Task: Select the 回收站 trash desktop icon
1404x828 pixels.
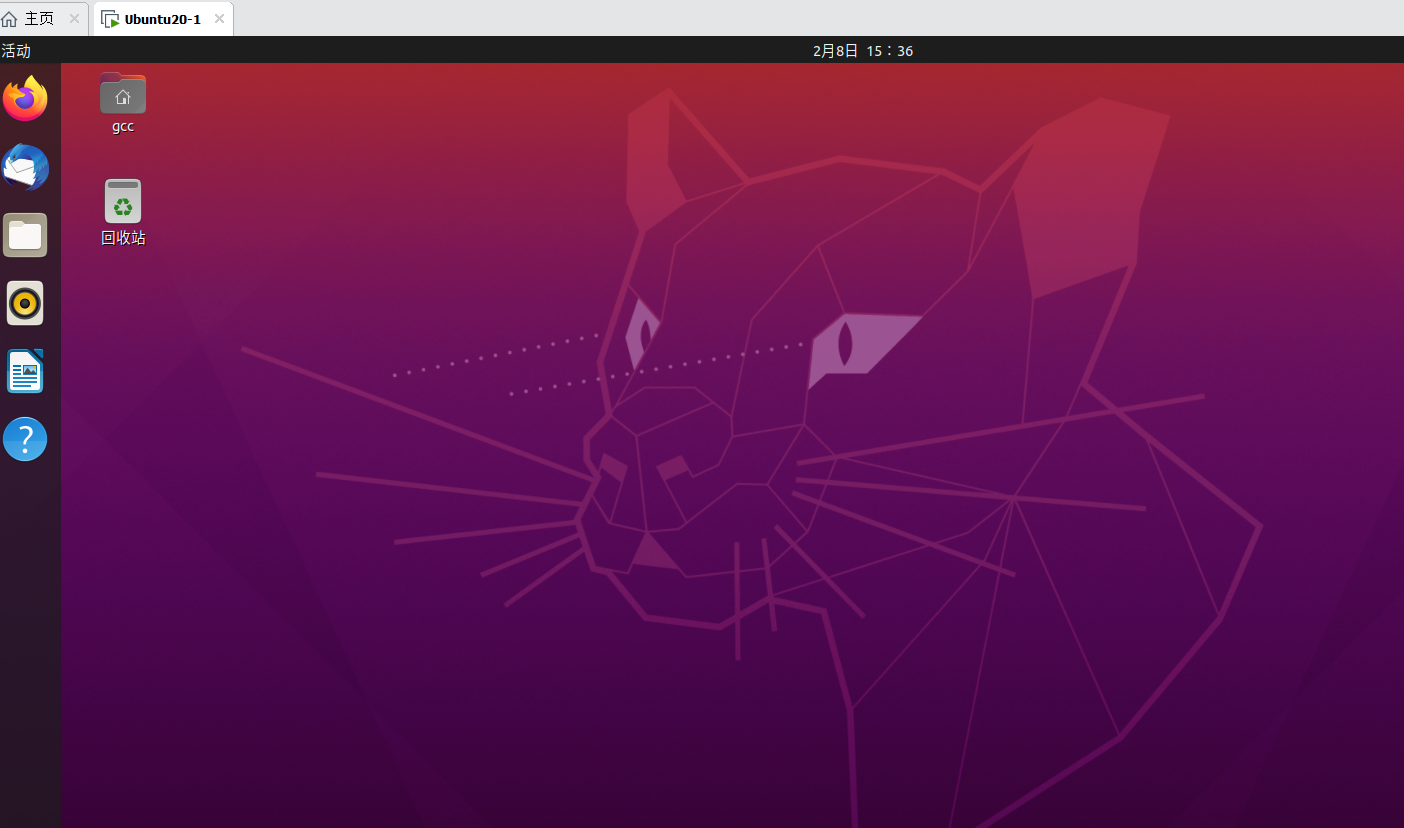Action: (x=123, y=201)
